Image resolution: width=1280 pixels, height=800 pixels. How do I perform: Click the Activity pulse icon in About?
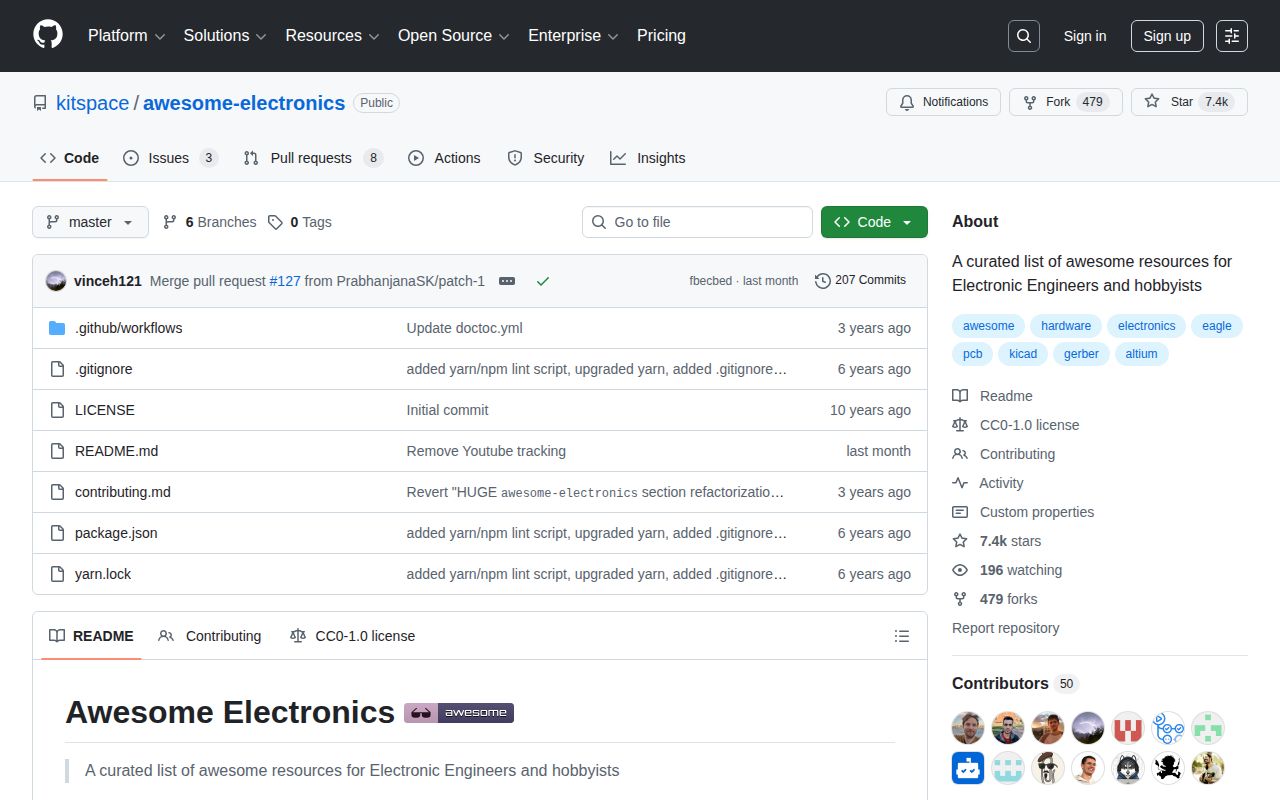click(960, 483)
